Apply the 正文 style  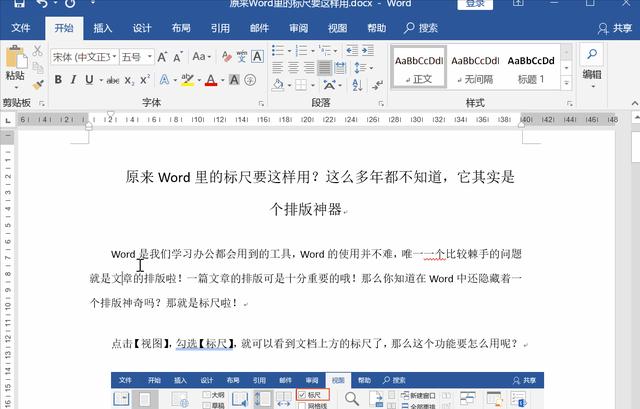(418, 67)
